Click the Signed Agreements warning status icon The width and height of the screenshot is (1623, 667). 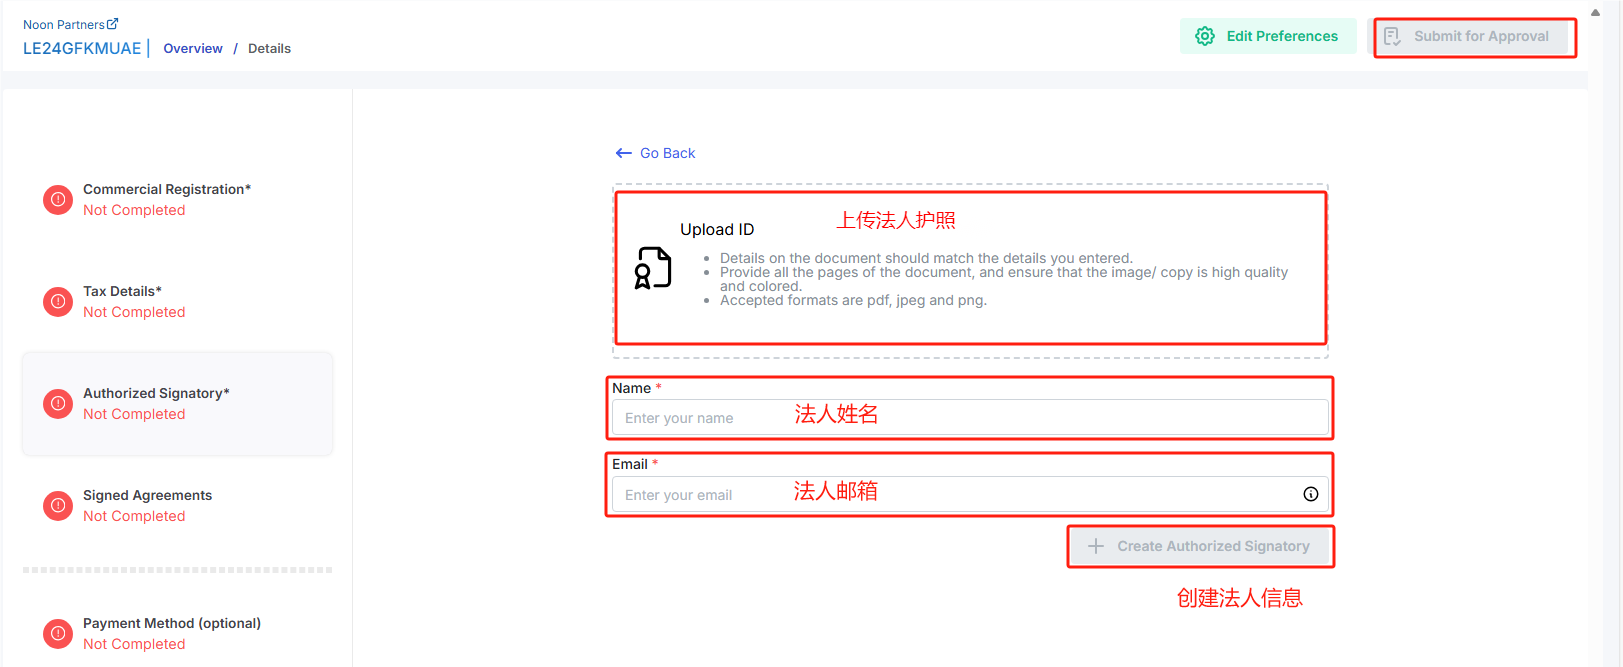[58, 506]
